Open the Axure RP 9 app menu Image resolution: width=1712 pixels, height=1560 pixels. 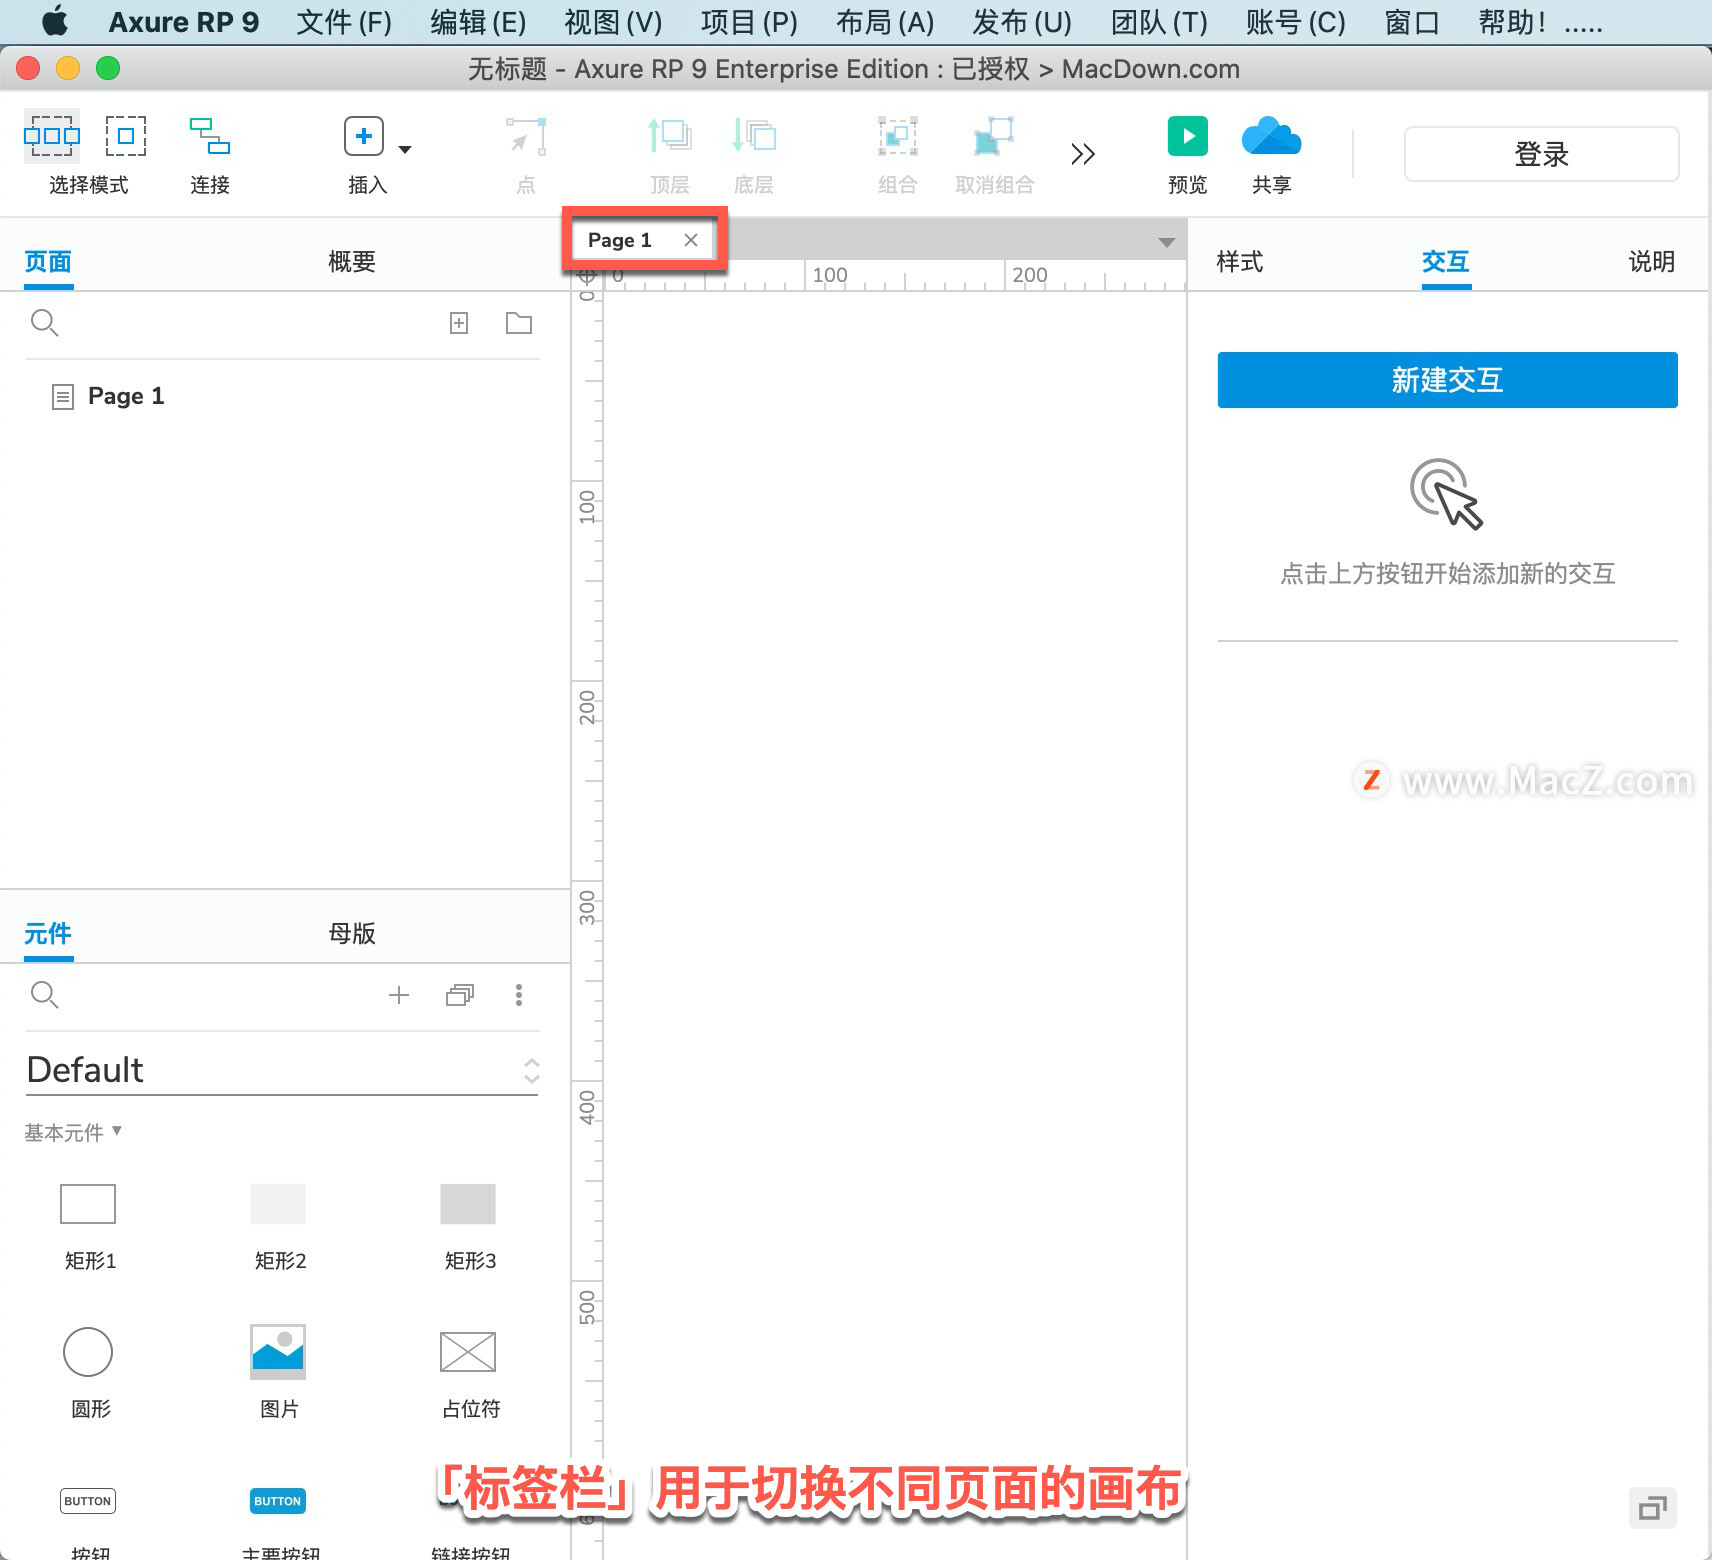pyautogui.click(x=184, y=22)
